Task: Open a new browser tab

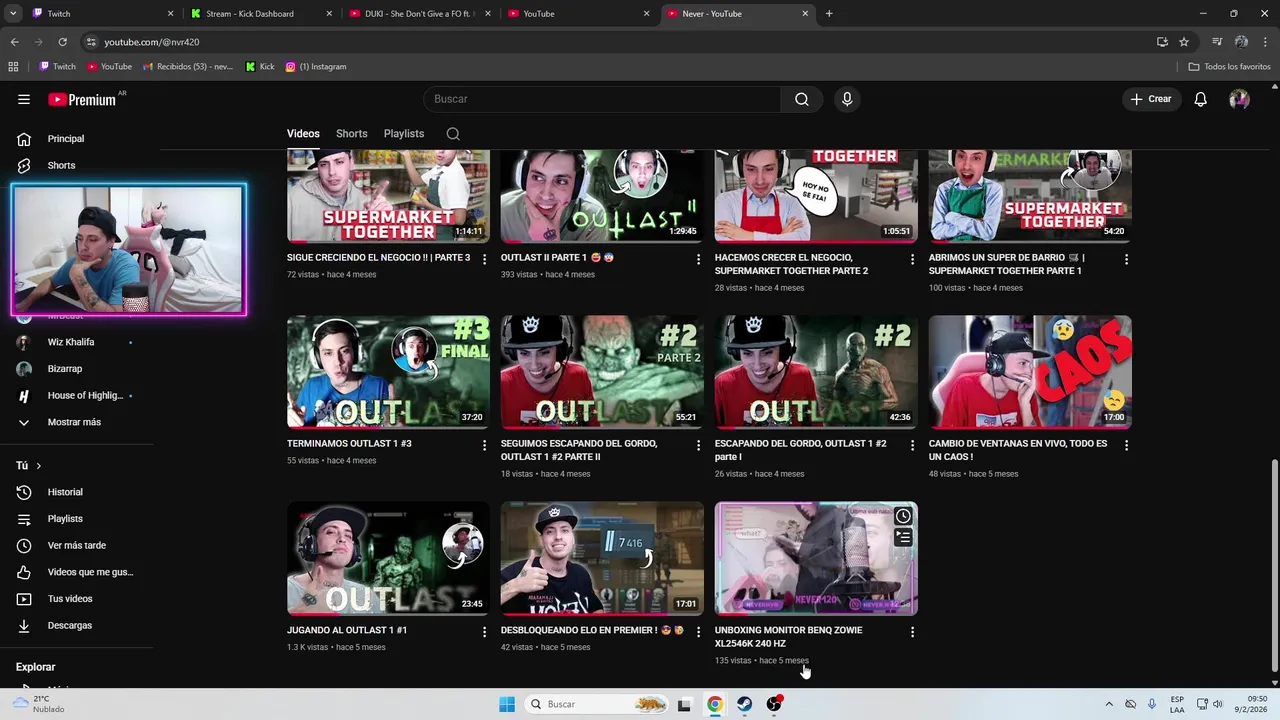Action: coord(829,14)
